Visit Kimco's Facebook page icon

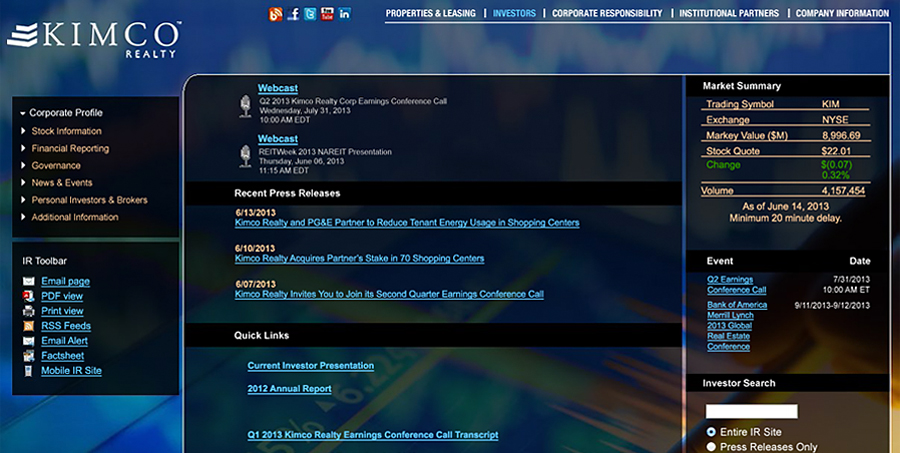click(293, 14)
